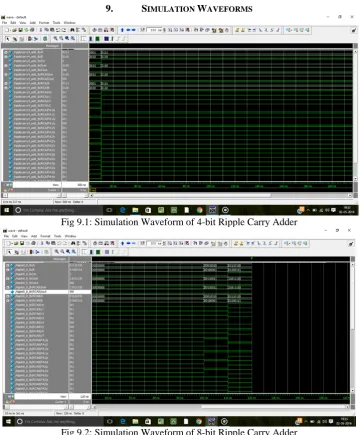The height and width of the screenshot is (435, 361).
Task: Open Edge from taskbar under 4-bit adder window
Action: pyautogui.click(x=122, y=210)
